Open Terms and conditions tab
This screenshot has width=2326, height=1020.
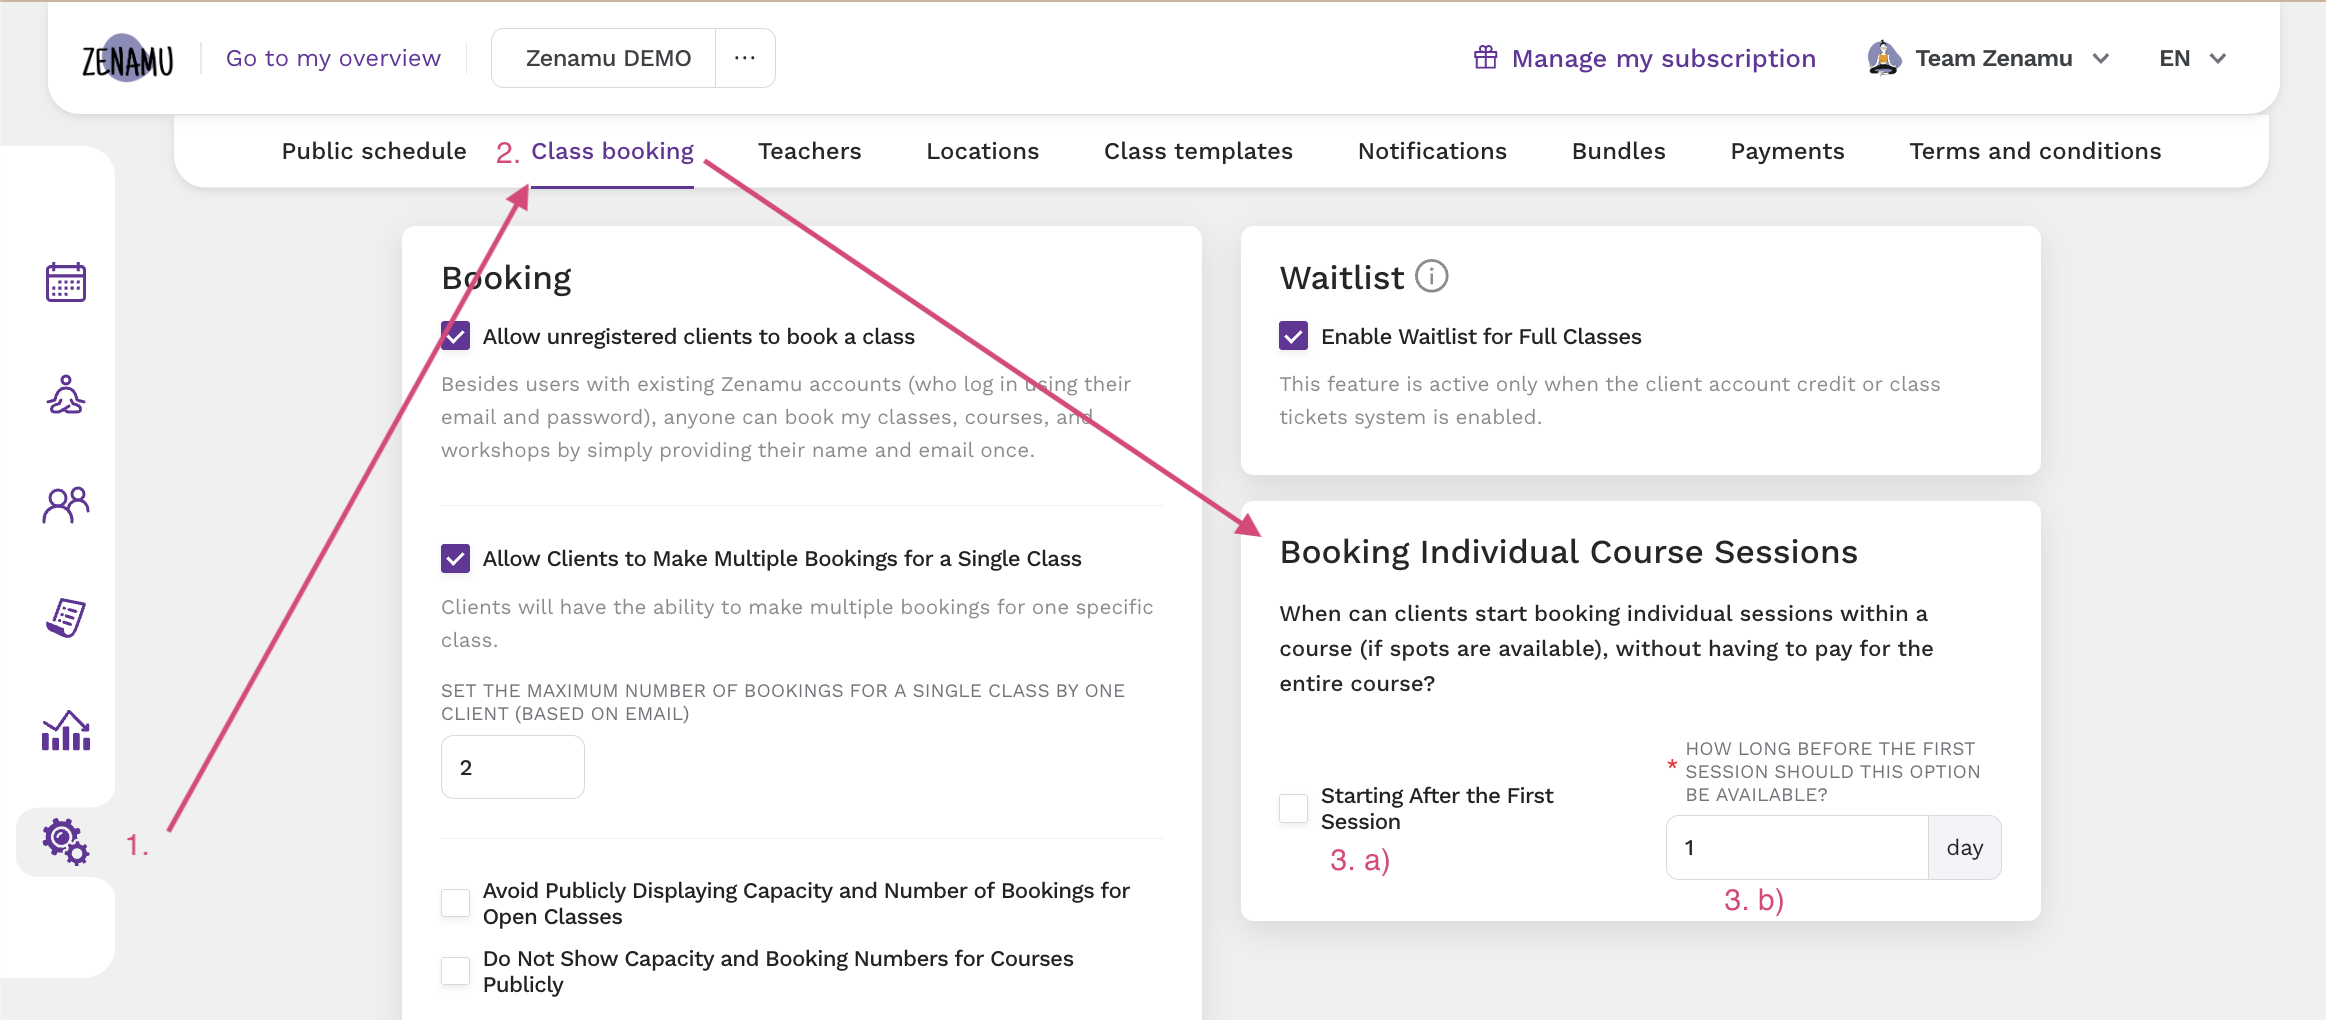coord(2035,151)
